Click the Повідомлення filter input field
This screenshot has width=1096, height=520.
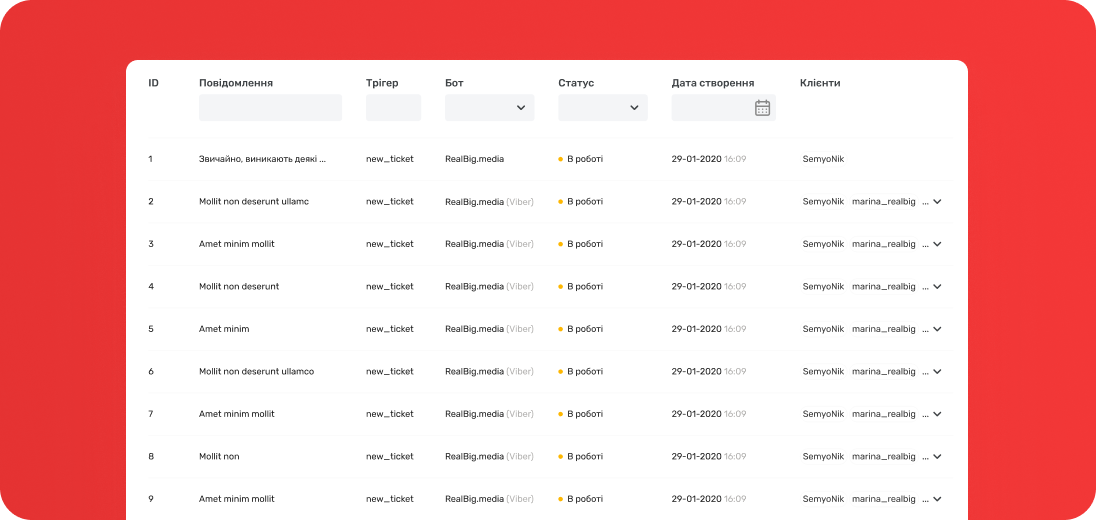click(270, 108)
